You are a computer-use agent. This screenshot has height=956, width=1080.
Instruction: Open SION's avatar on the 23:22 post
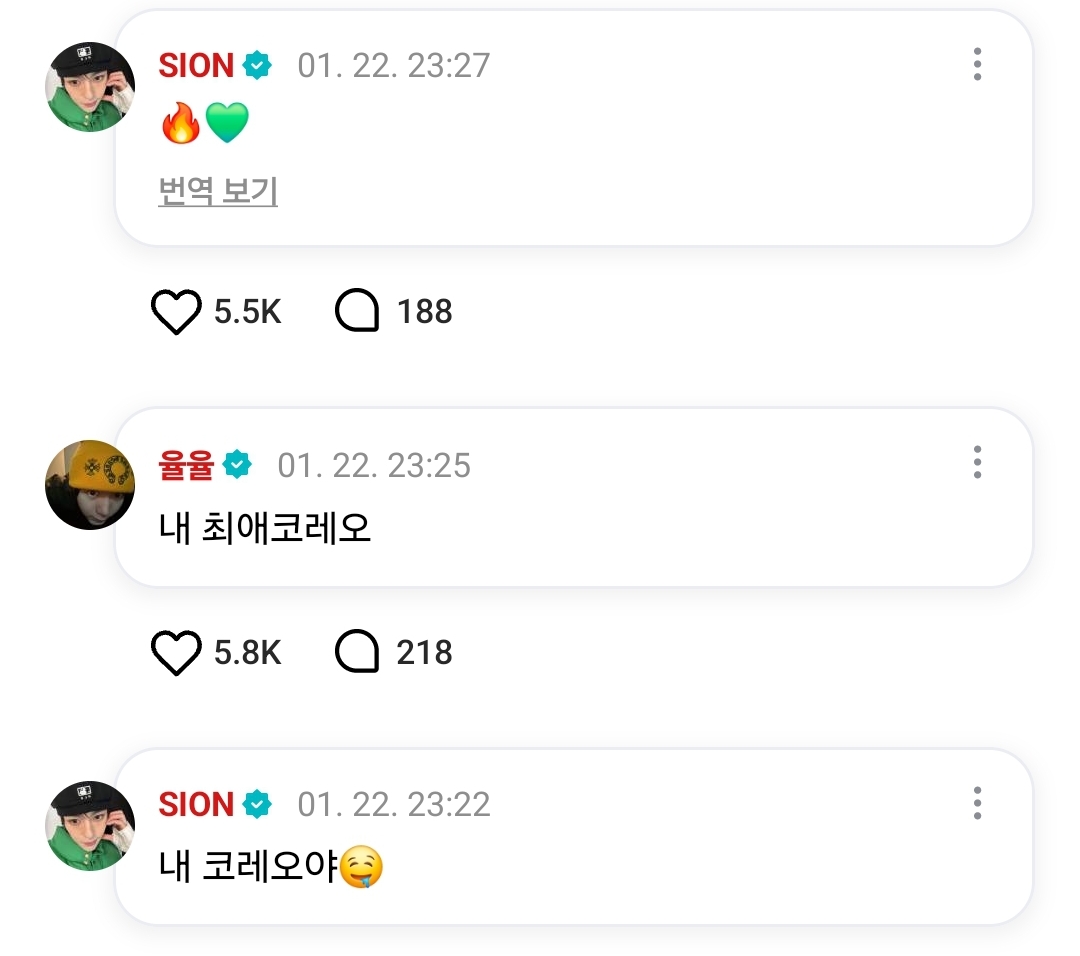[x=90, y=826]
